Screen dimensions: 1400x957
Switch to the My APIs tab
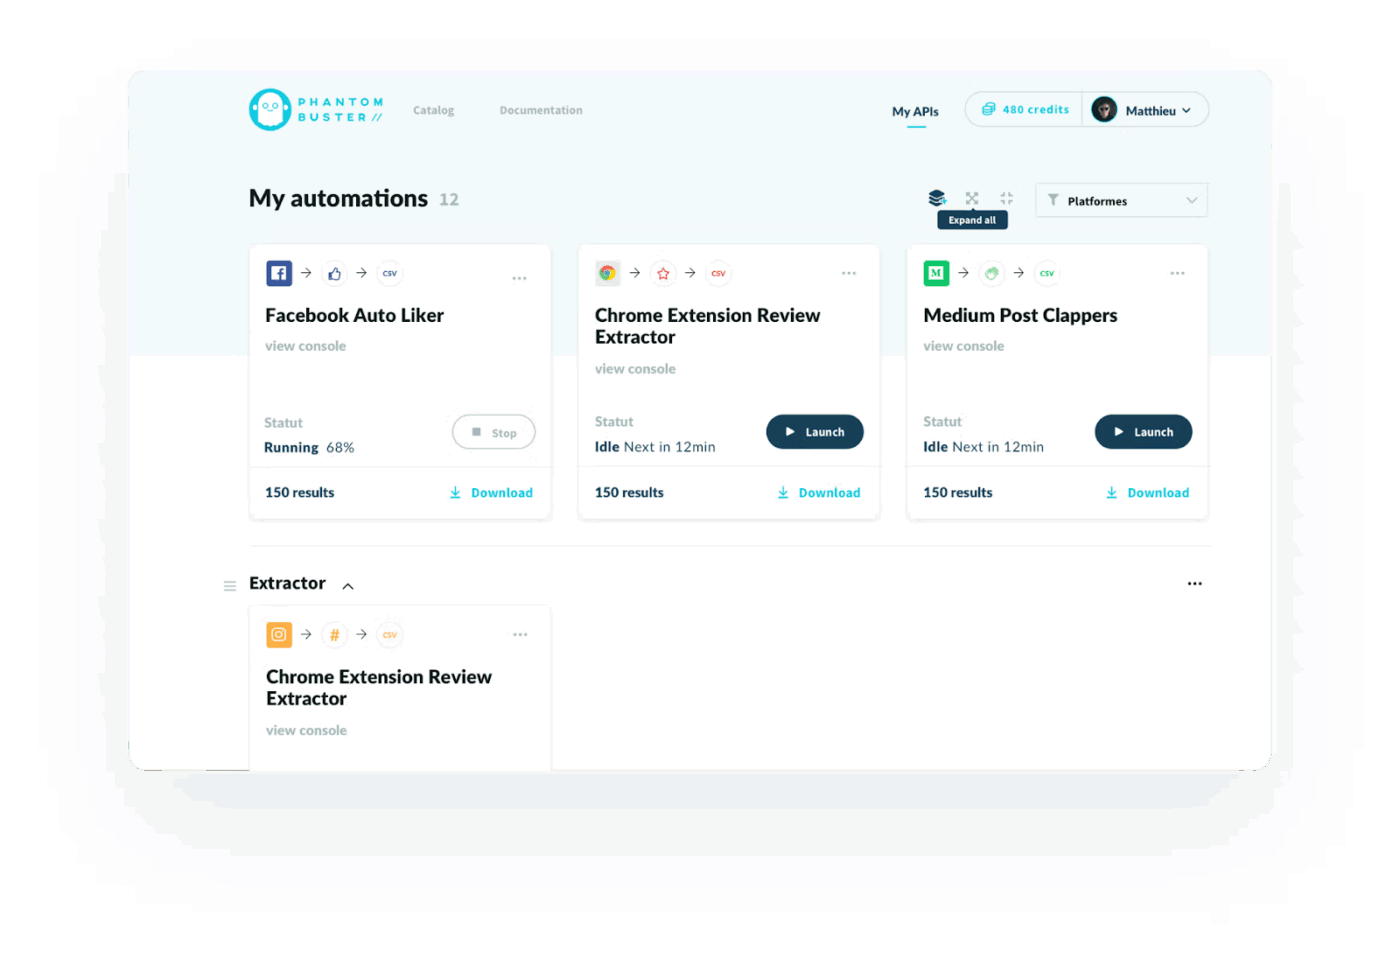[x=915, y=112]
